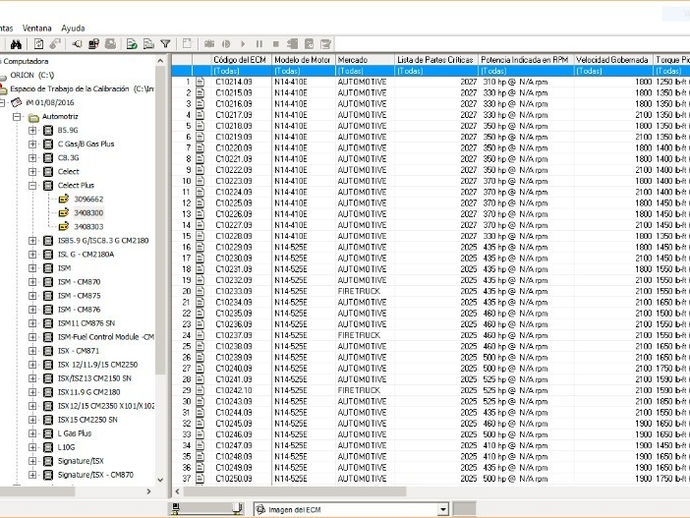Click tree panel horizontal scroll right arrow
Viewport: 690px width, 518px height.
pyautogui.click(x=149, y=492)
